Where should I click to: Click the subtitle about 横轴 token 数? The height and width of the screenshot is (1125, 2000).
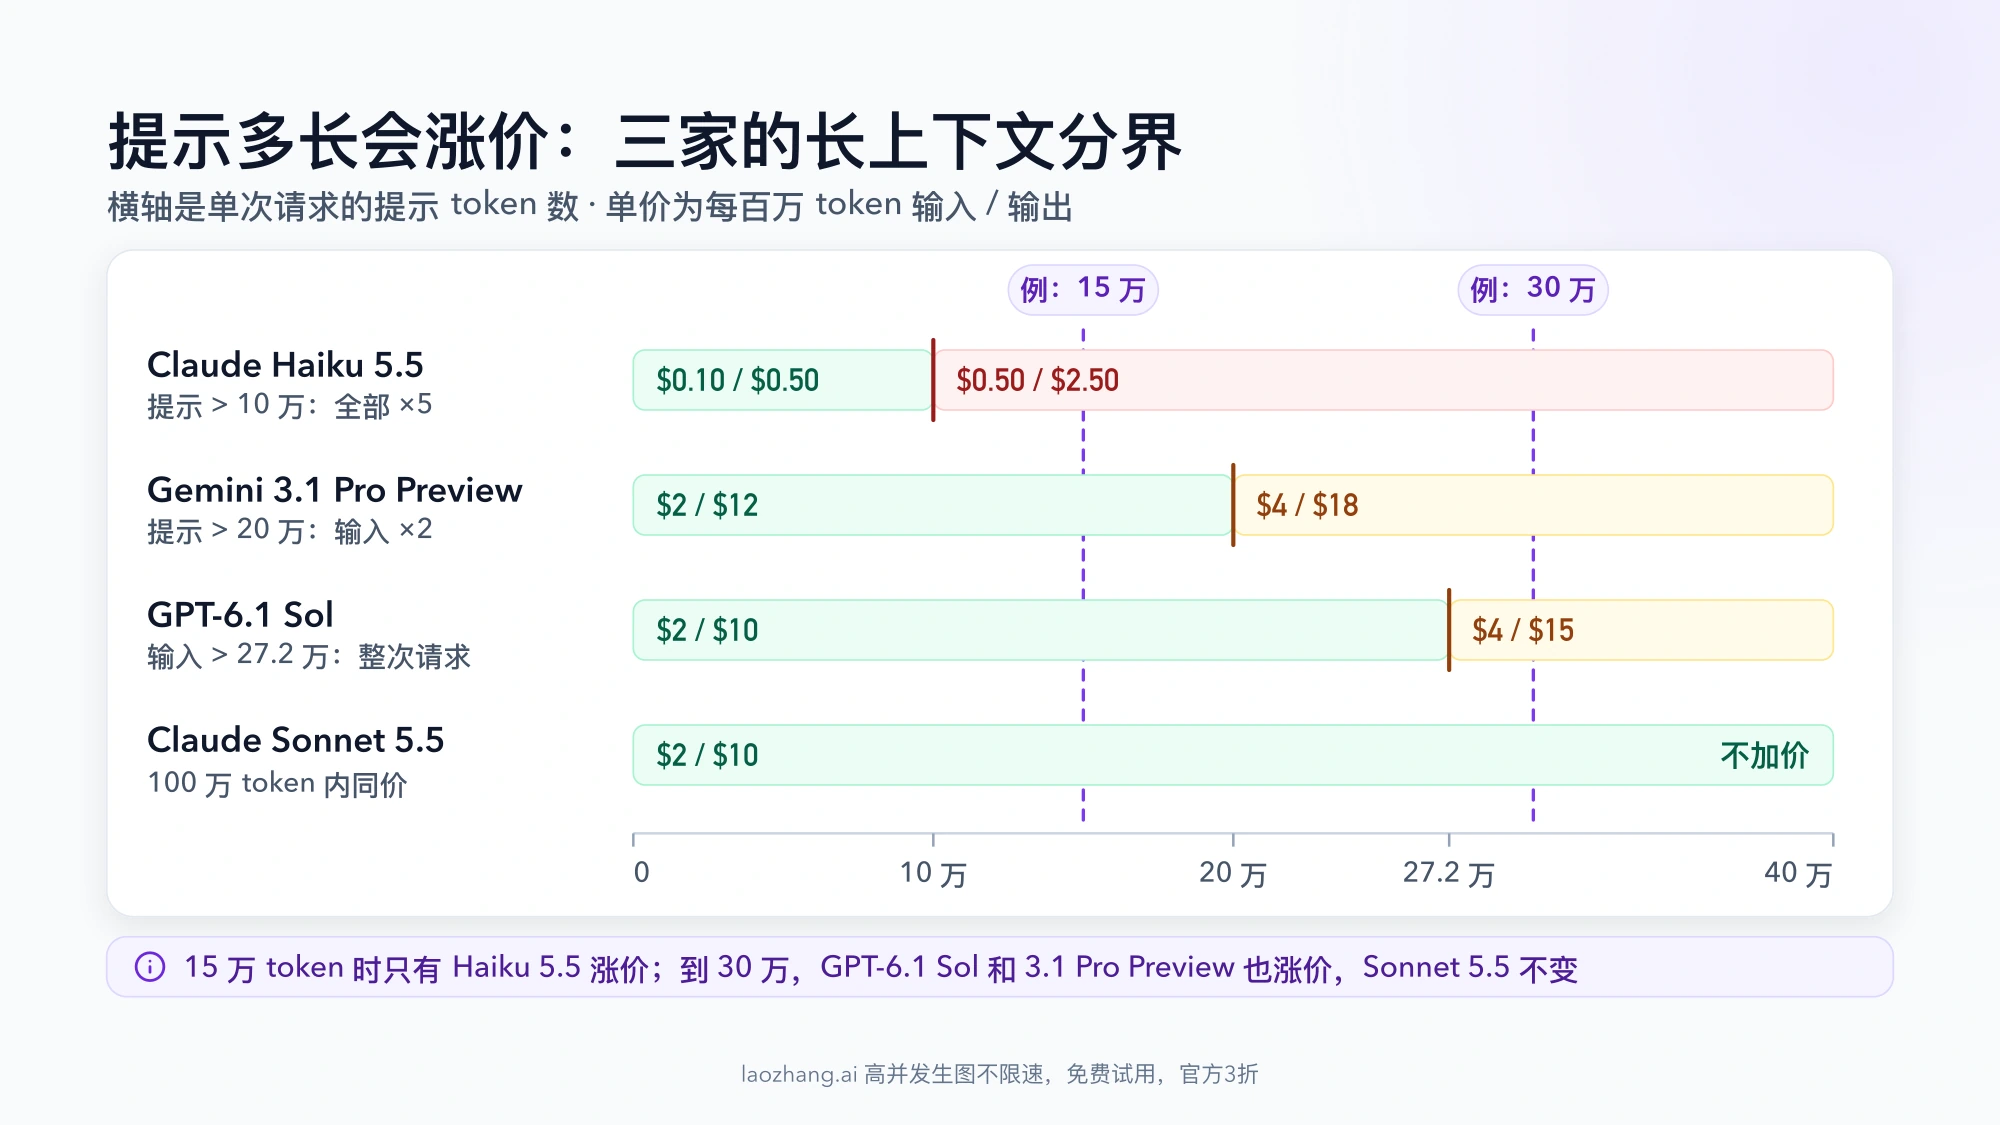(x=590, y=206)
